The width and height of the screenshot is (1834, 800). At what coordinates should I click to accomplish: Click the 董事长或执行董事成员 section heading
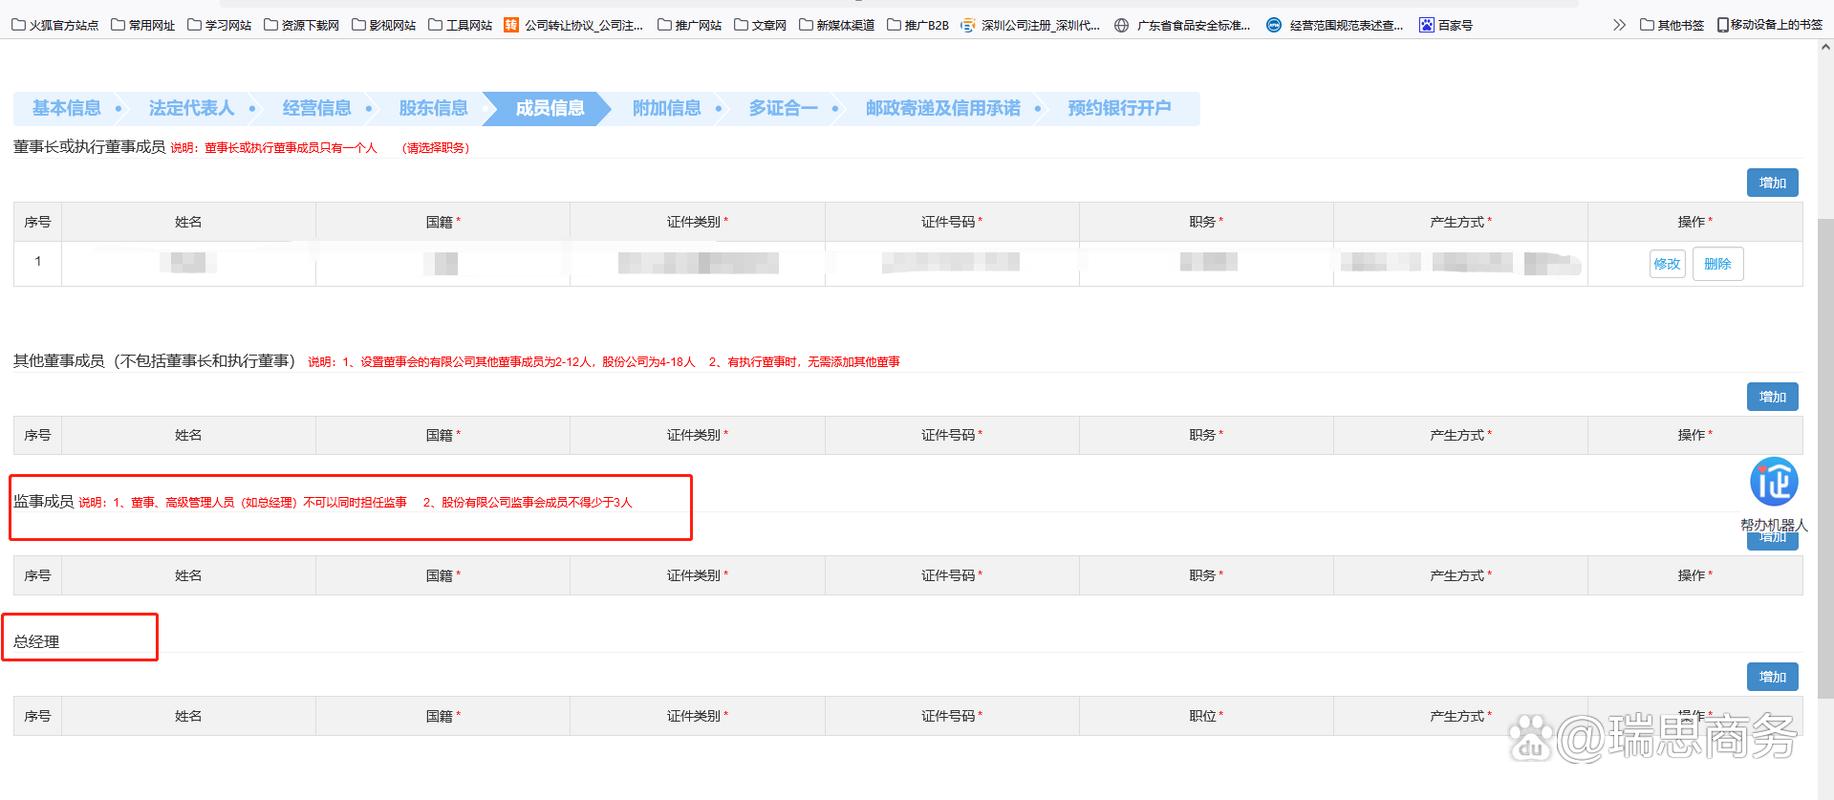click(89, 147)
